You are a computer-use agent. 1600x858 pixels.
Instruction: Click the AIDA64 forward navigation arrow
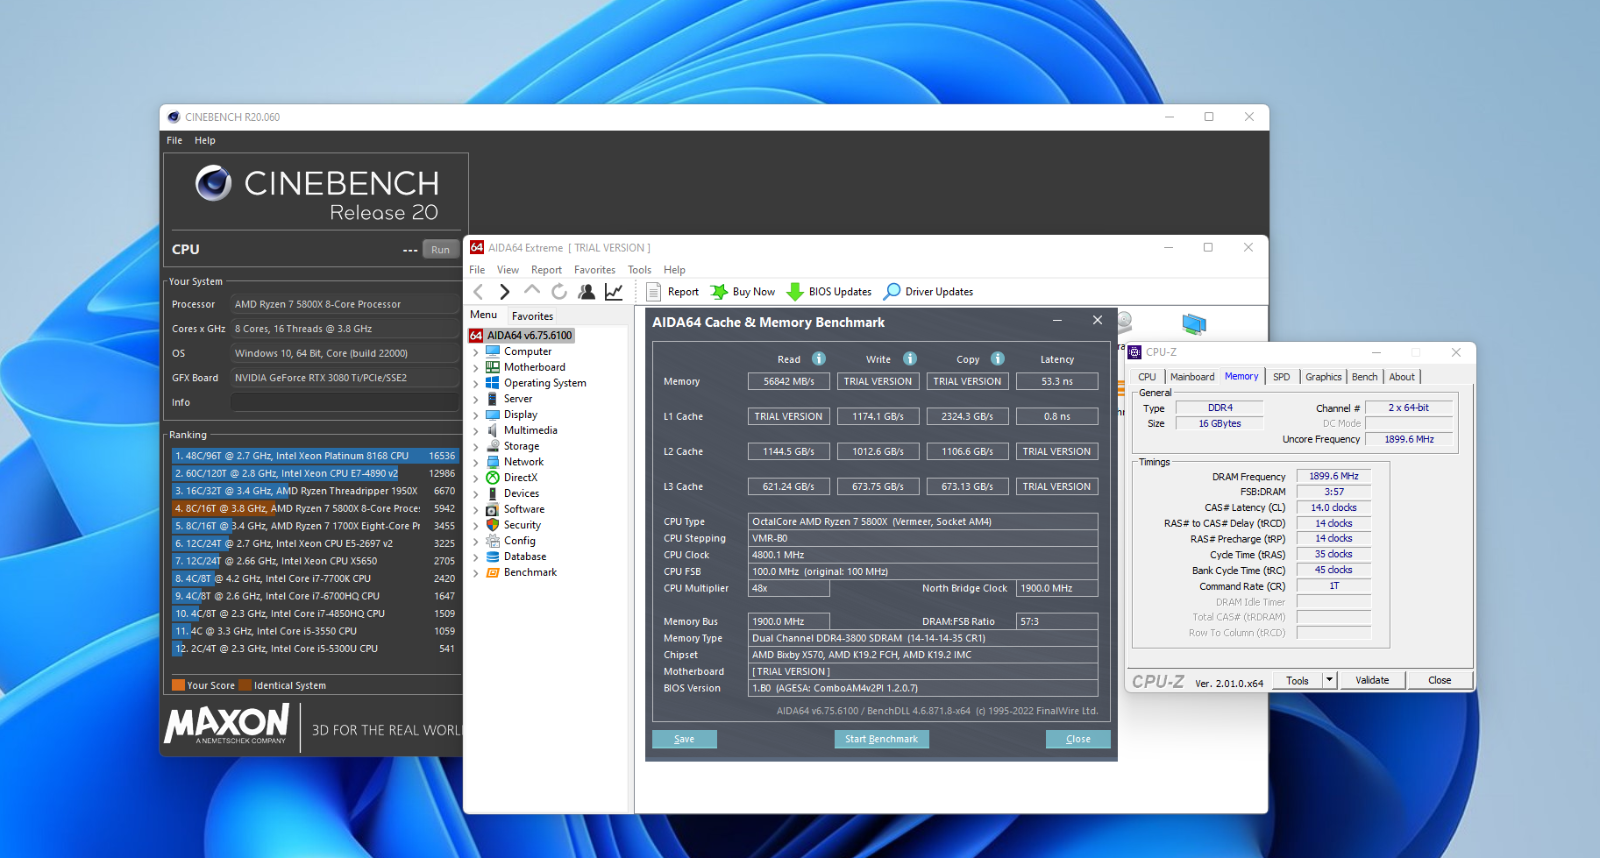click(504, 292)
